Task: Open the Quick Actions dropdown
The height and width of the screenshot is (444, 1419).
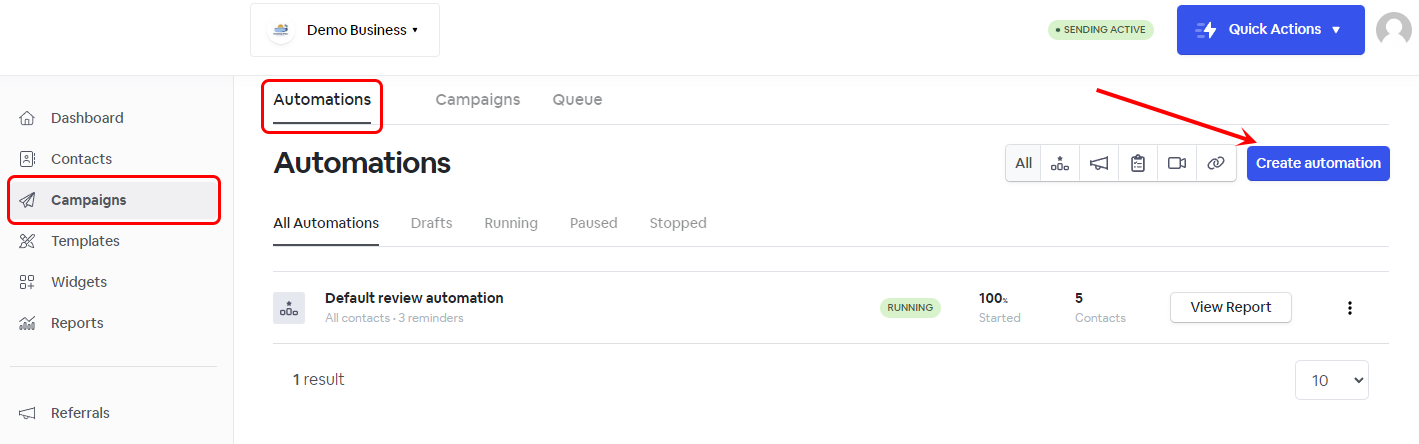Action: tap(1270, 30)
